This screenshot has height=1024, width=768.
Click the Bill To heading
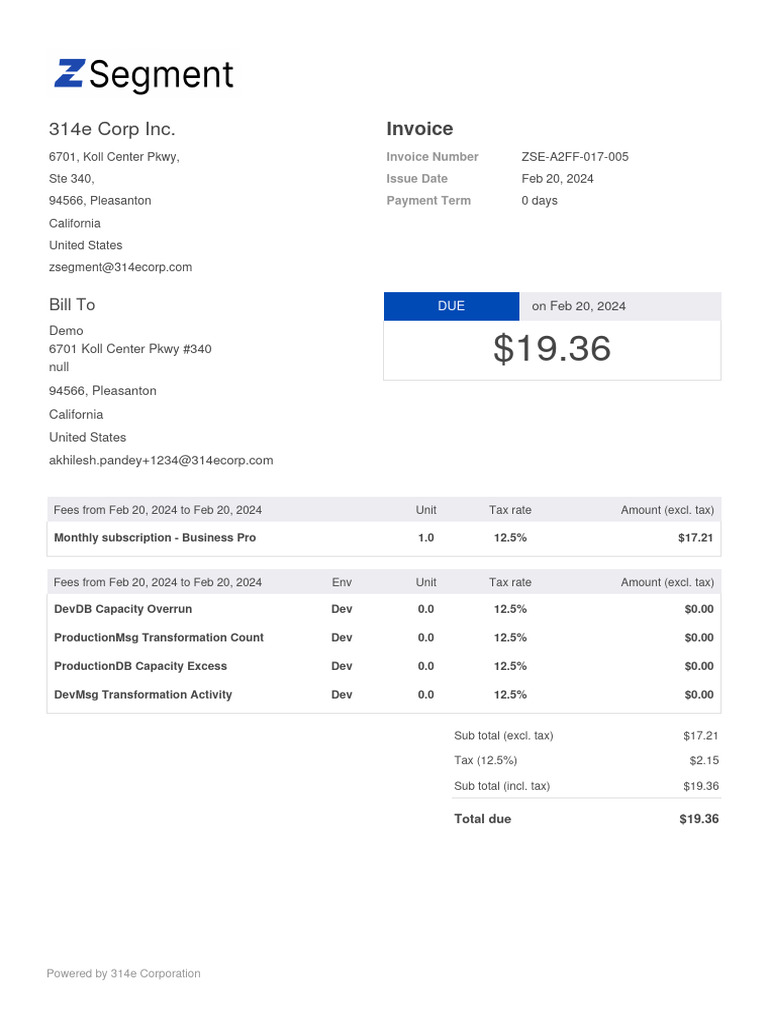[72, 304]
